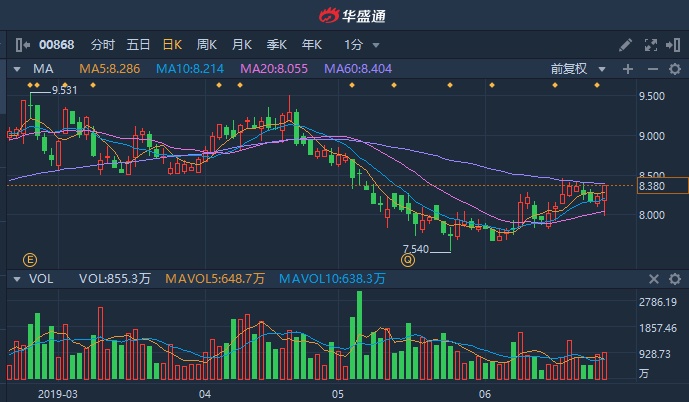Click the stock code 00868

(x=57, y=45)
